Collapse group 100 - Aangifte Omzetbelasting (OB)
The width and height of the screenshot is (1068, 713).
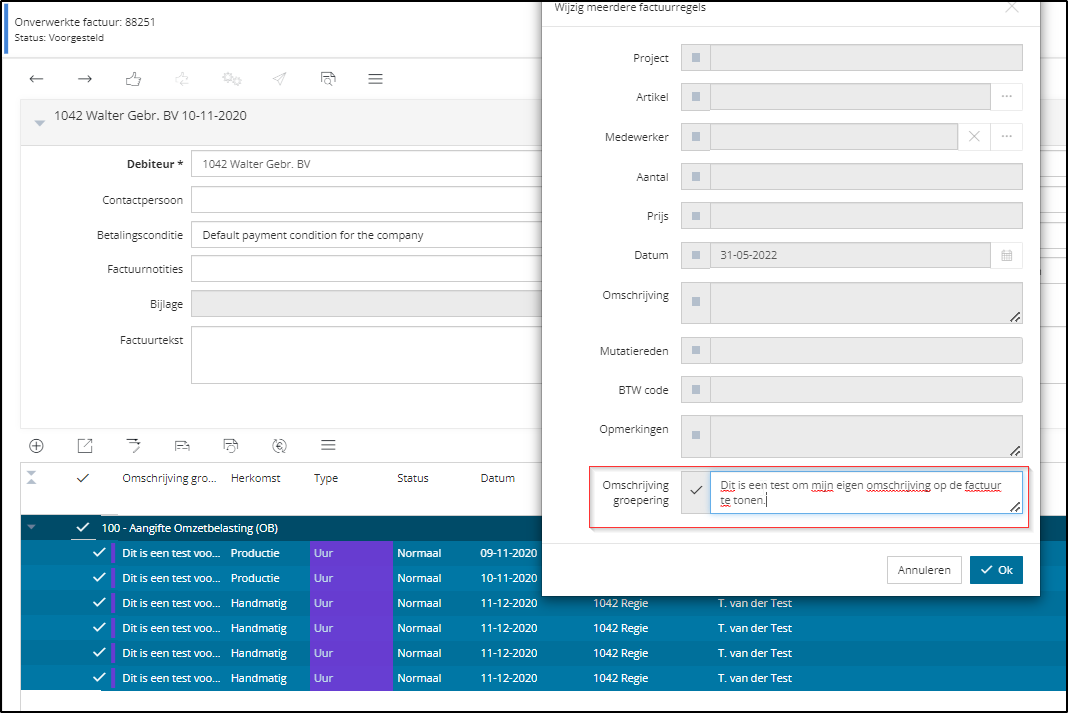pyautogui.click(x=31, y=527)
